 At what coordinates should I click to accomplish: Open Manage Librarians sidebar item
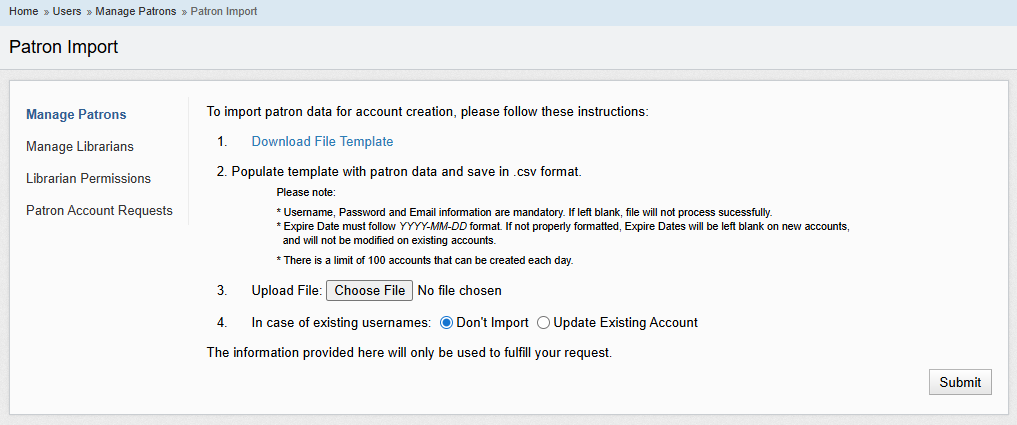coord(79,146)
